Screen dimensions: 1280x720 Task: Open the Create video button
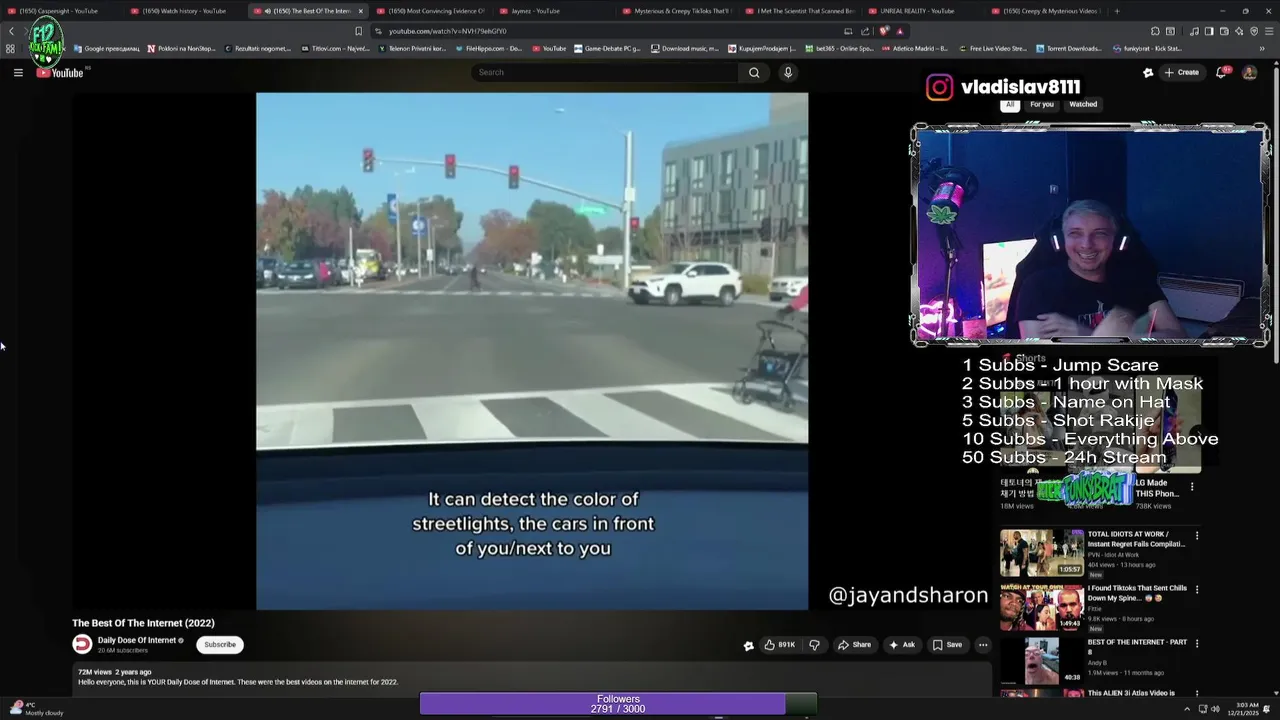(x=1181, y=72)
